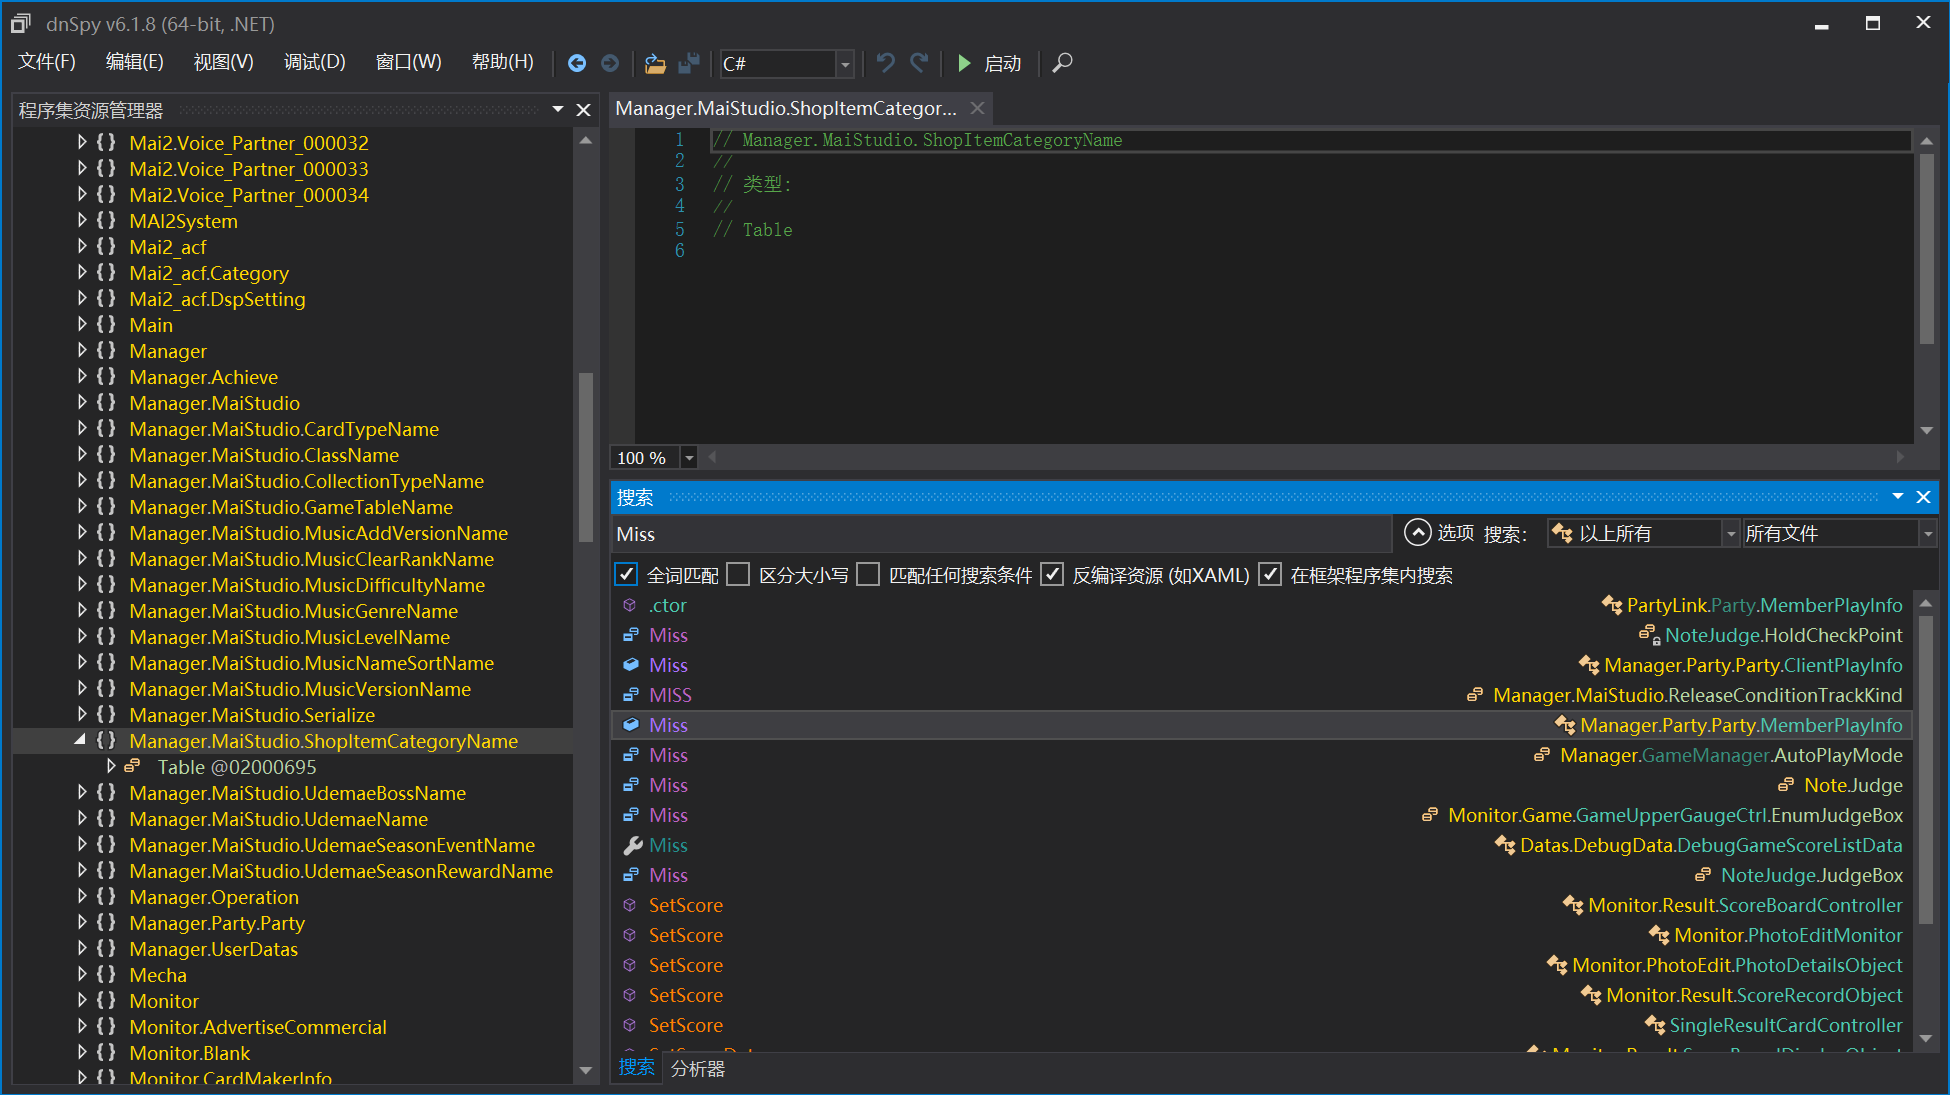Open the search panel options arrow menu
Image resolution: width=1950 pixels, height=1095 pixels.
(1897, 497)
